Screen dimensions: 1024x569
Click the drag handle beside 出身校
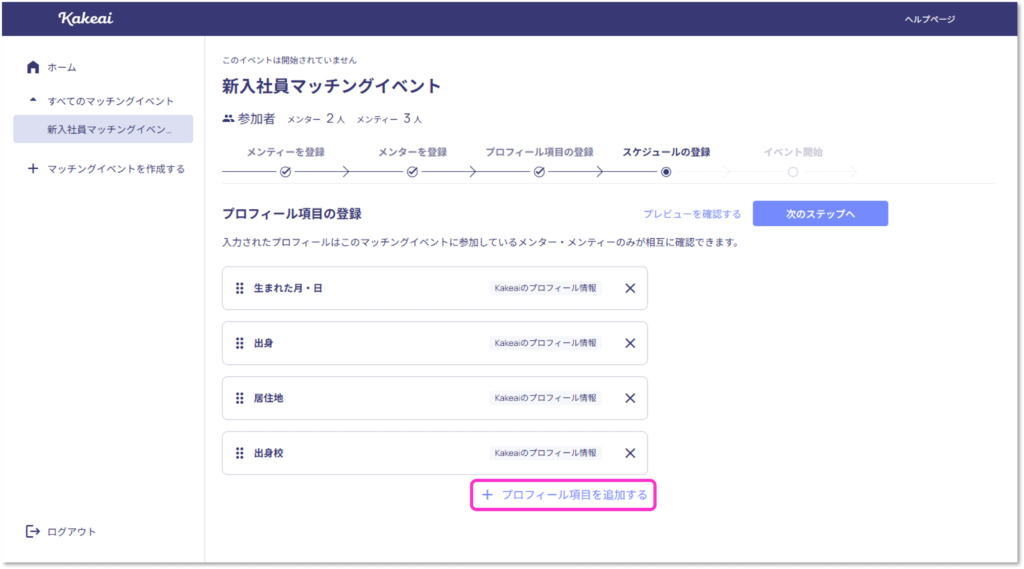[x=240, y=453]
